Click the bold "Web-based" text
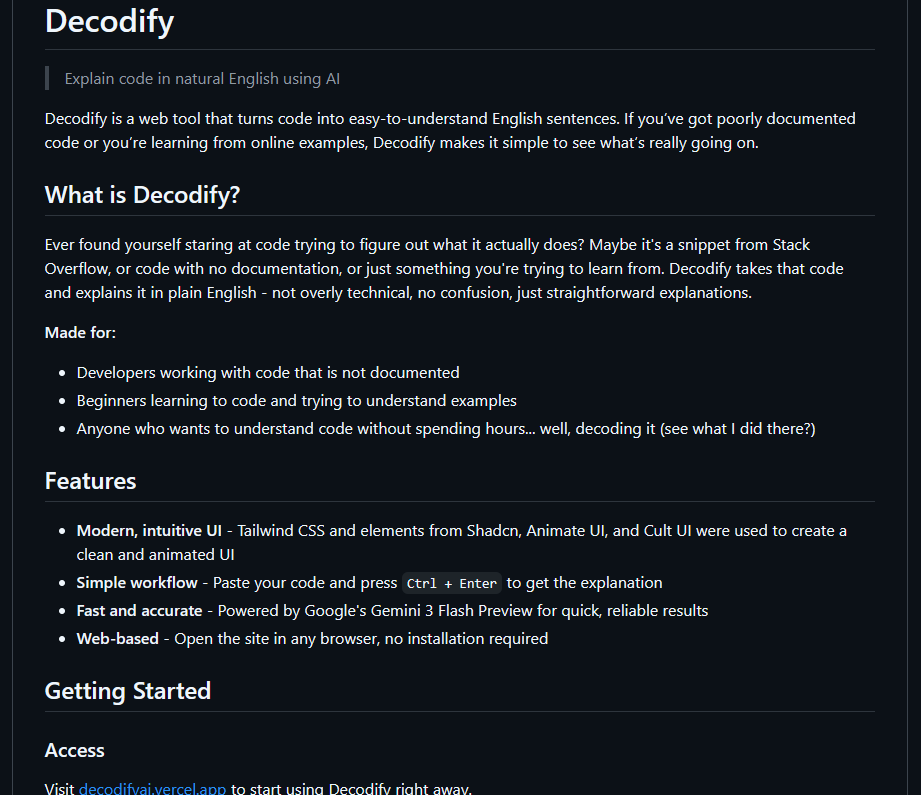Screen dimensions: 921x795 [118, 638]
